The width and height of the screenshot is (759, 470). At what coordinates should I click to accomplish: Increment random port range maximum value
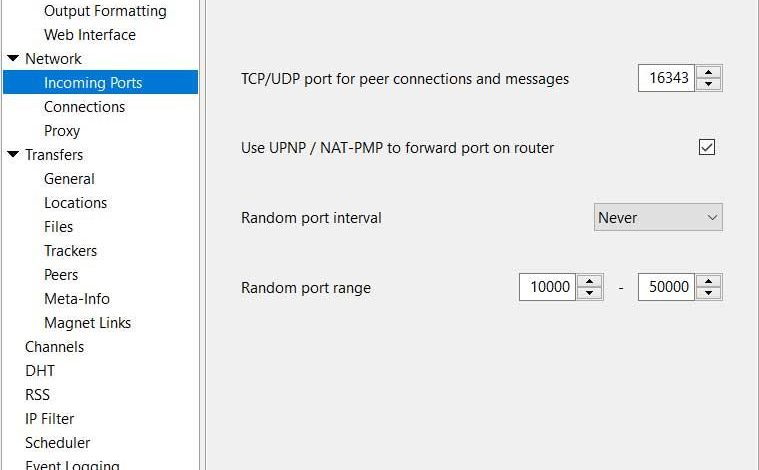coord(709,281)
